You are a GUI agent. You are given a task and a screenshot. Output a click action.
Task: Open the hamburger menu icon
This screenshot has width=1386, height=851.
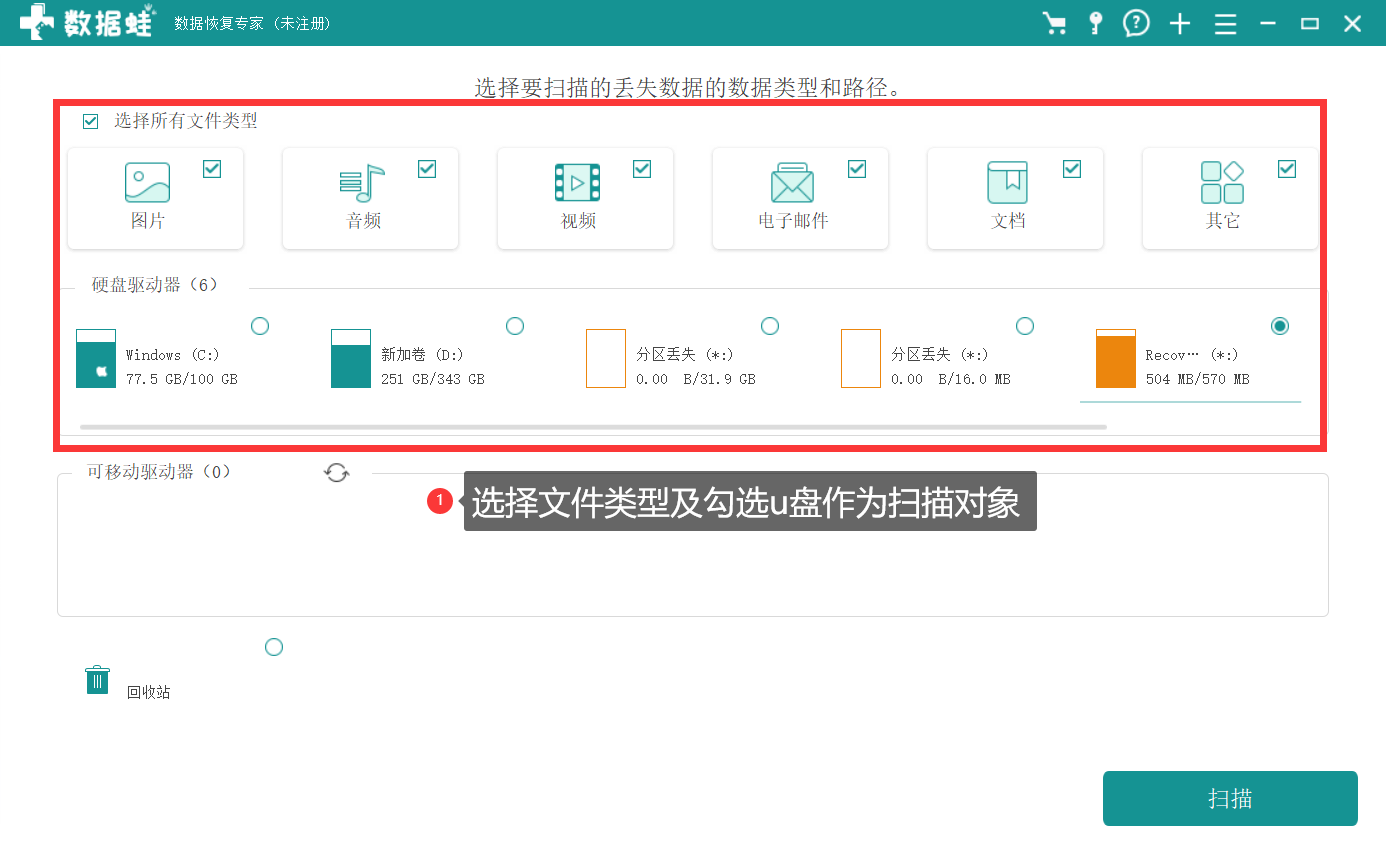click(1226, 24)
